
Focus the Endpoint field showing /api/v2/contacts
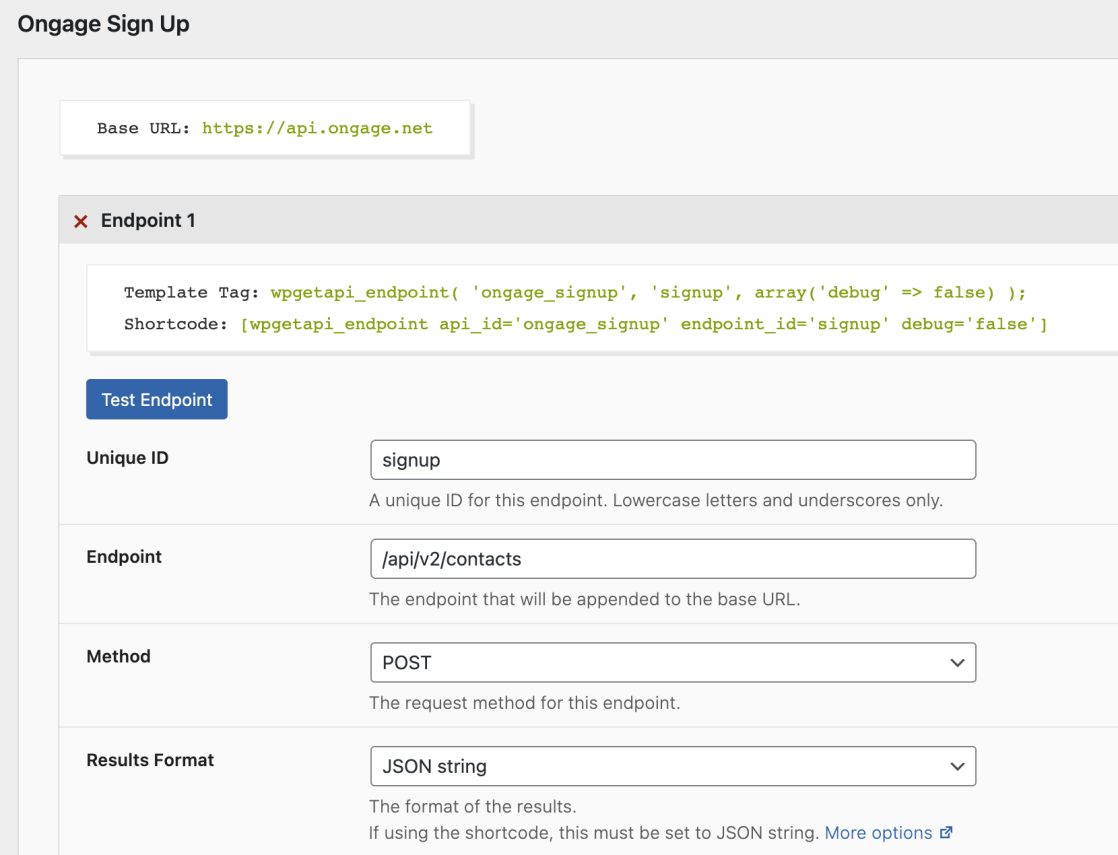[x=672, y=559]
